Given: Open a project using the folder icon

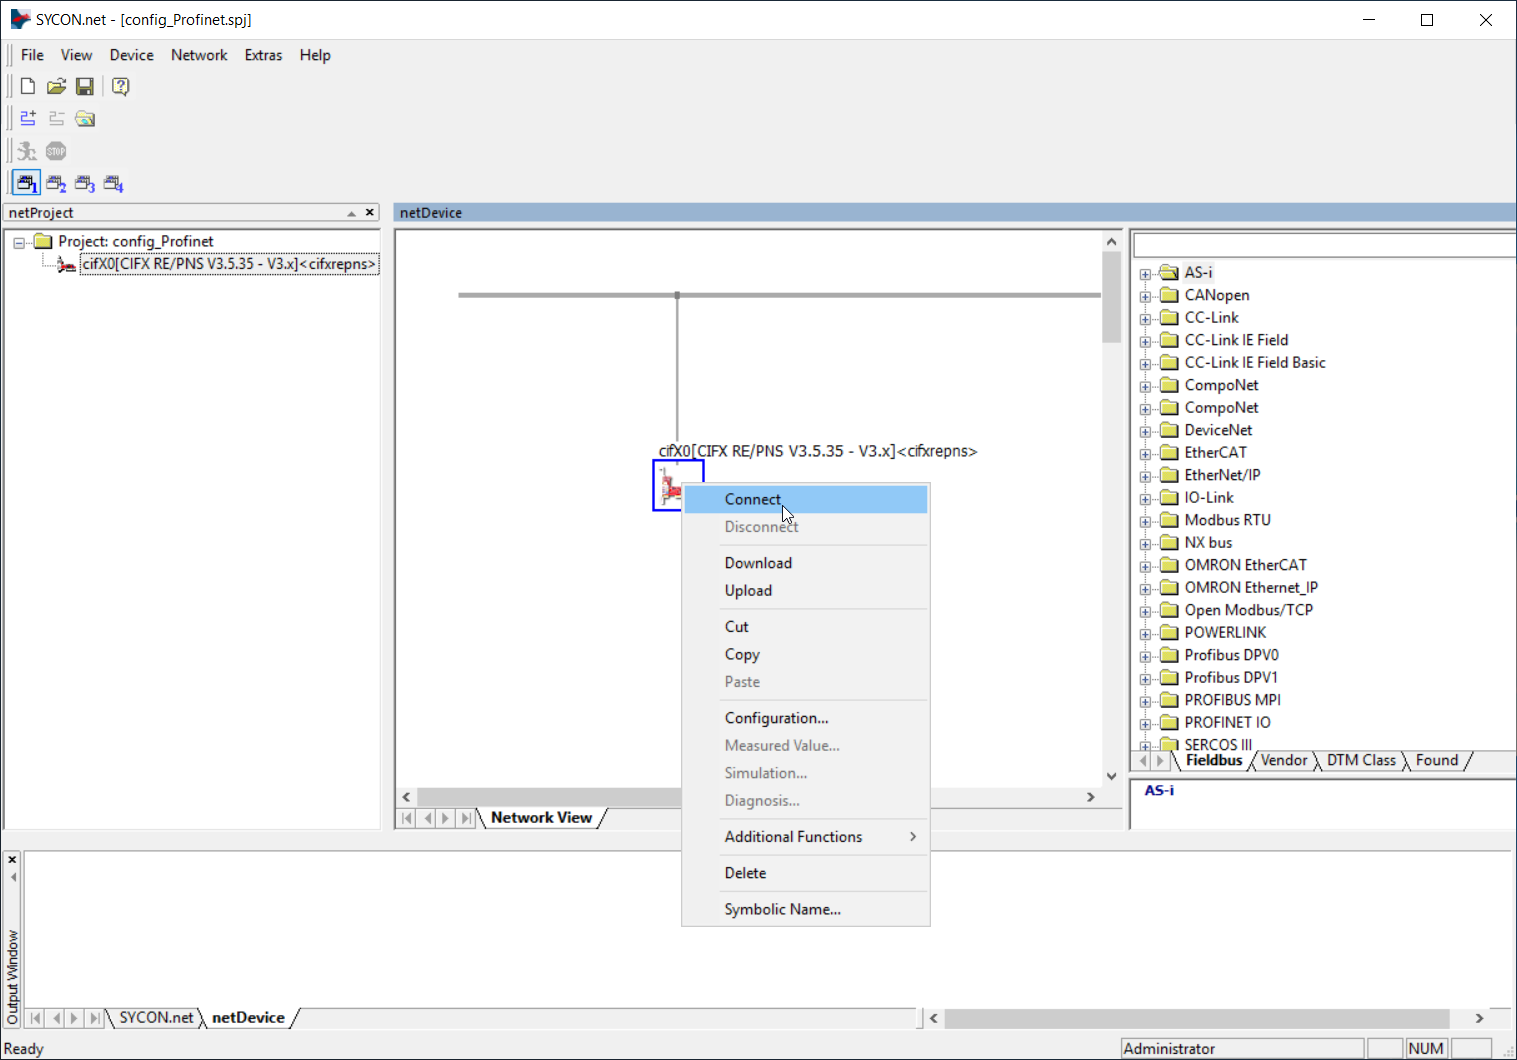Looking at the screenshot, I should (x=57, y=87).
